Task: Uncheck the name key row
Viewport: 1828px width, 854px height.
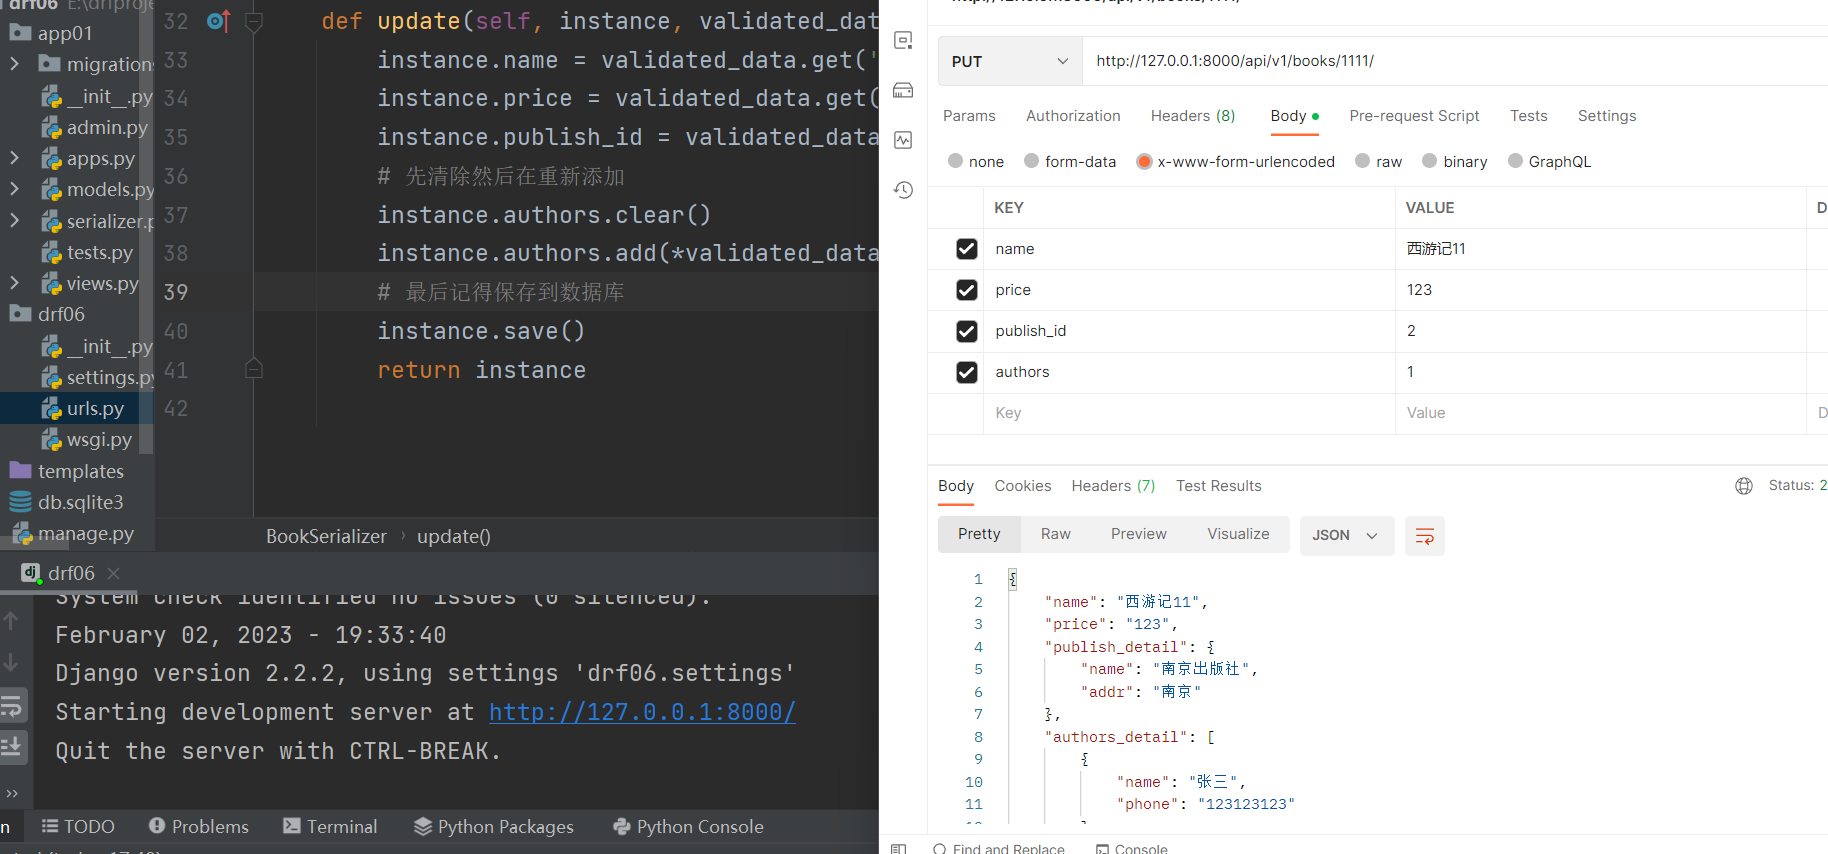Action: click(x=966, y=249)
